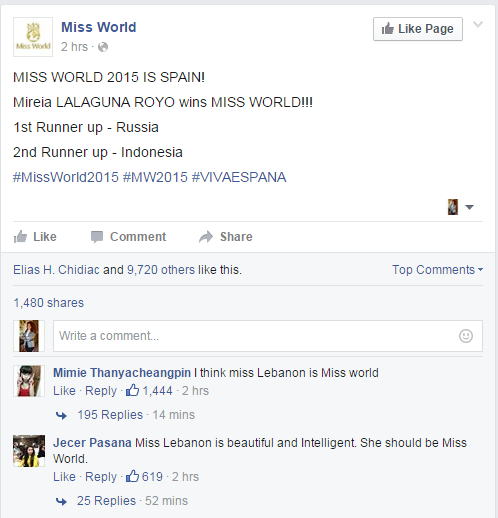498x518 pixels.
Task: Open Mimie Thanyacheangpin's profile name
Action: coord(122,373)
